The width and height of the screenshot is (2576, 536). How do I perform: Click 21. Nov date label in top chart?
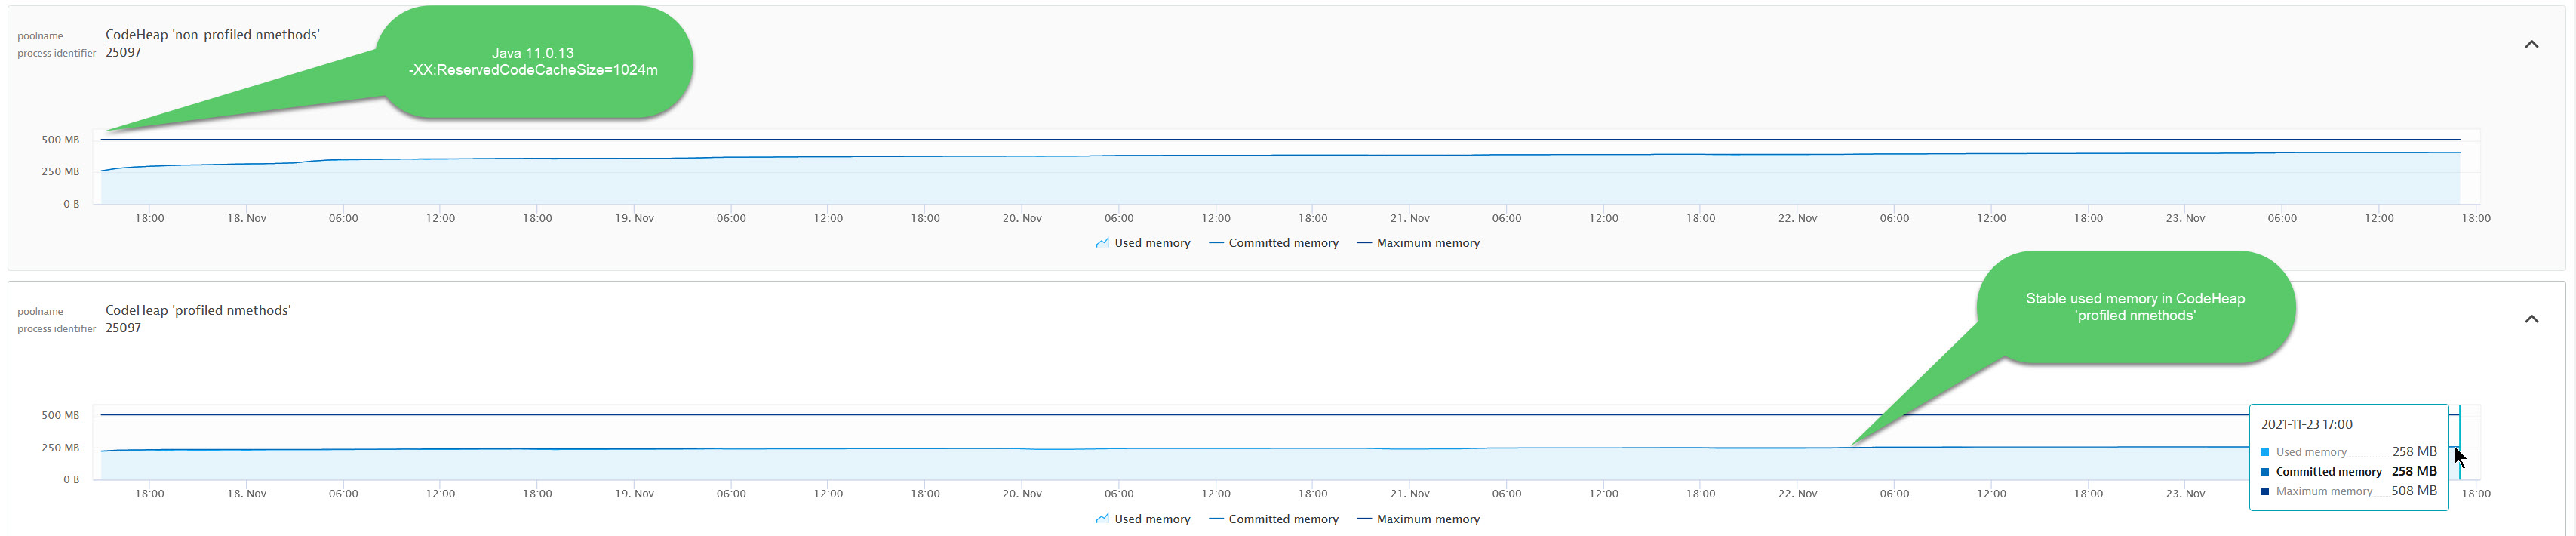pyautogui.click(x=1410, y=218)
